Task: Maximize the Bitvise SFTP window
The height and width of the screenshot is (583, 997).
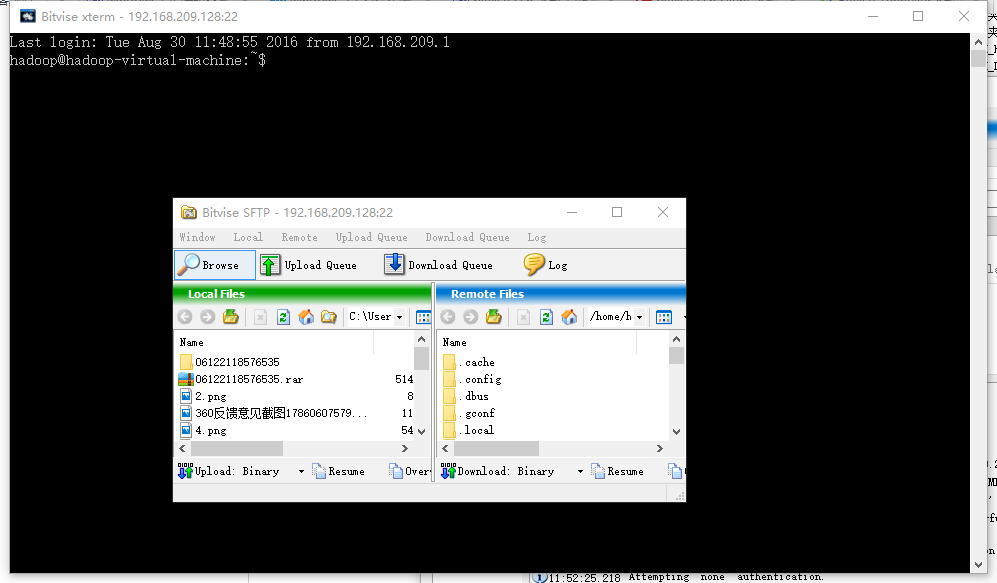Action: (617, 212)
